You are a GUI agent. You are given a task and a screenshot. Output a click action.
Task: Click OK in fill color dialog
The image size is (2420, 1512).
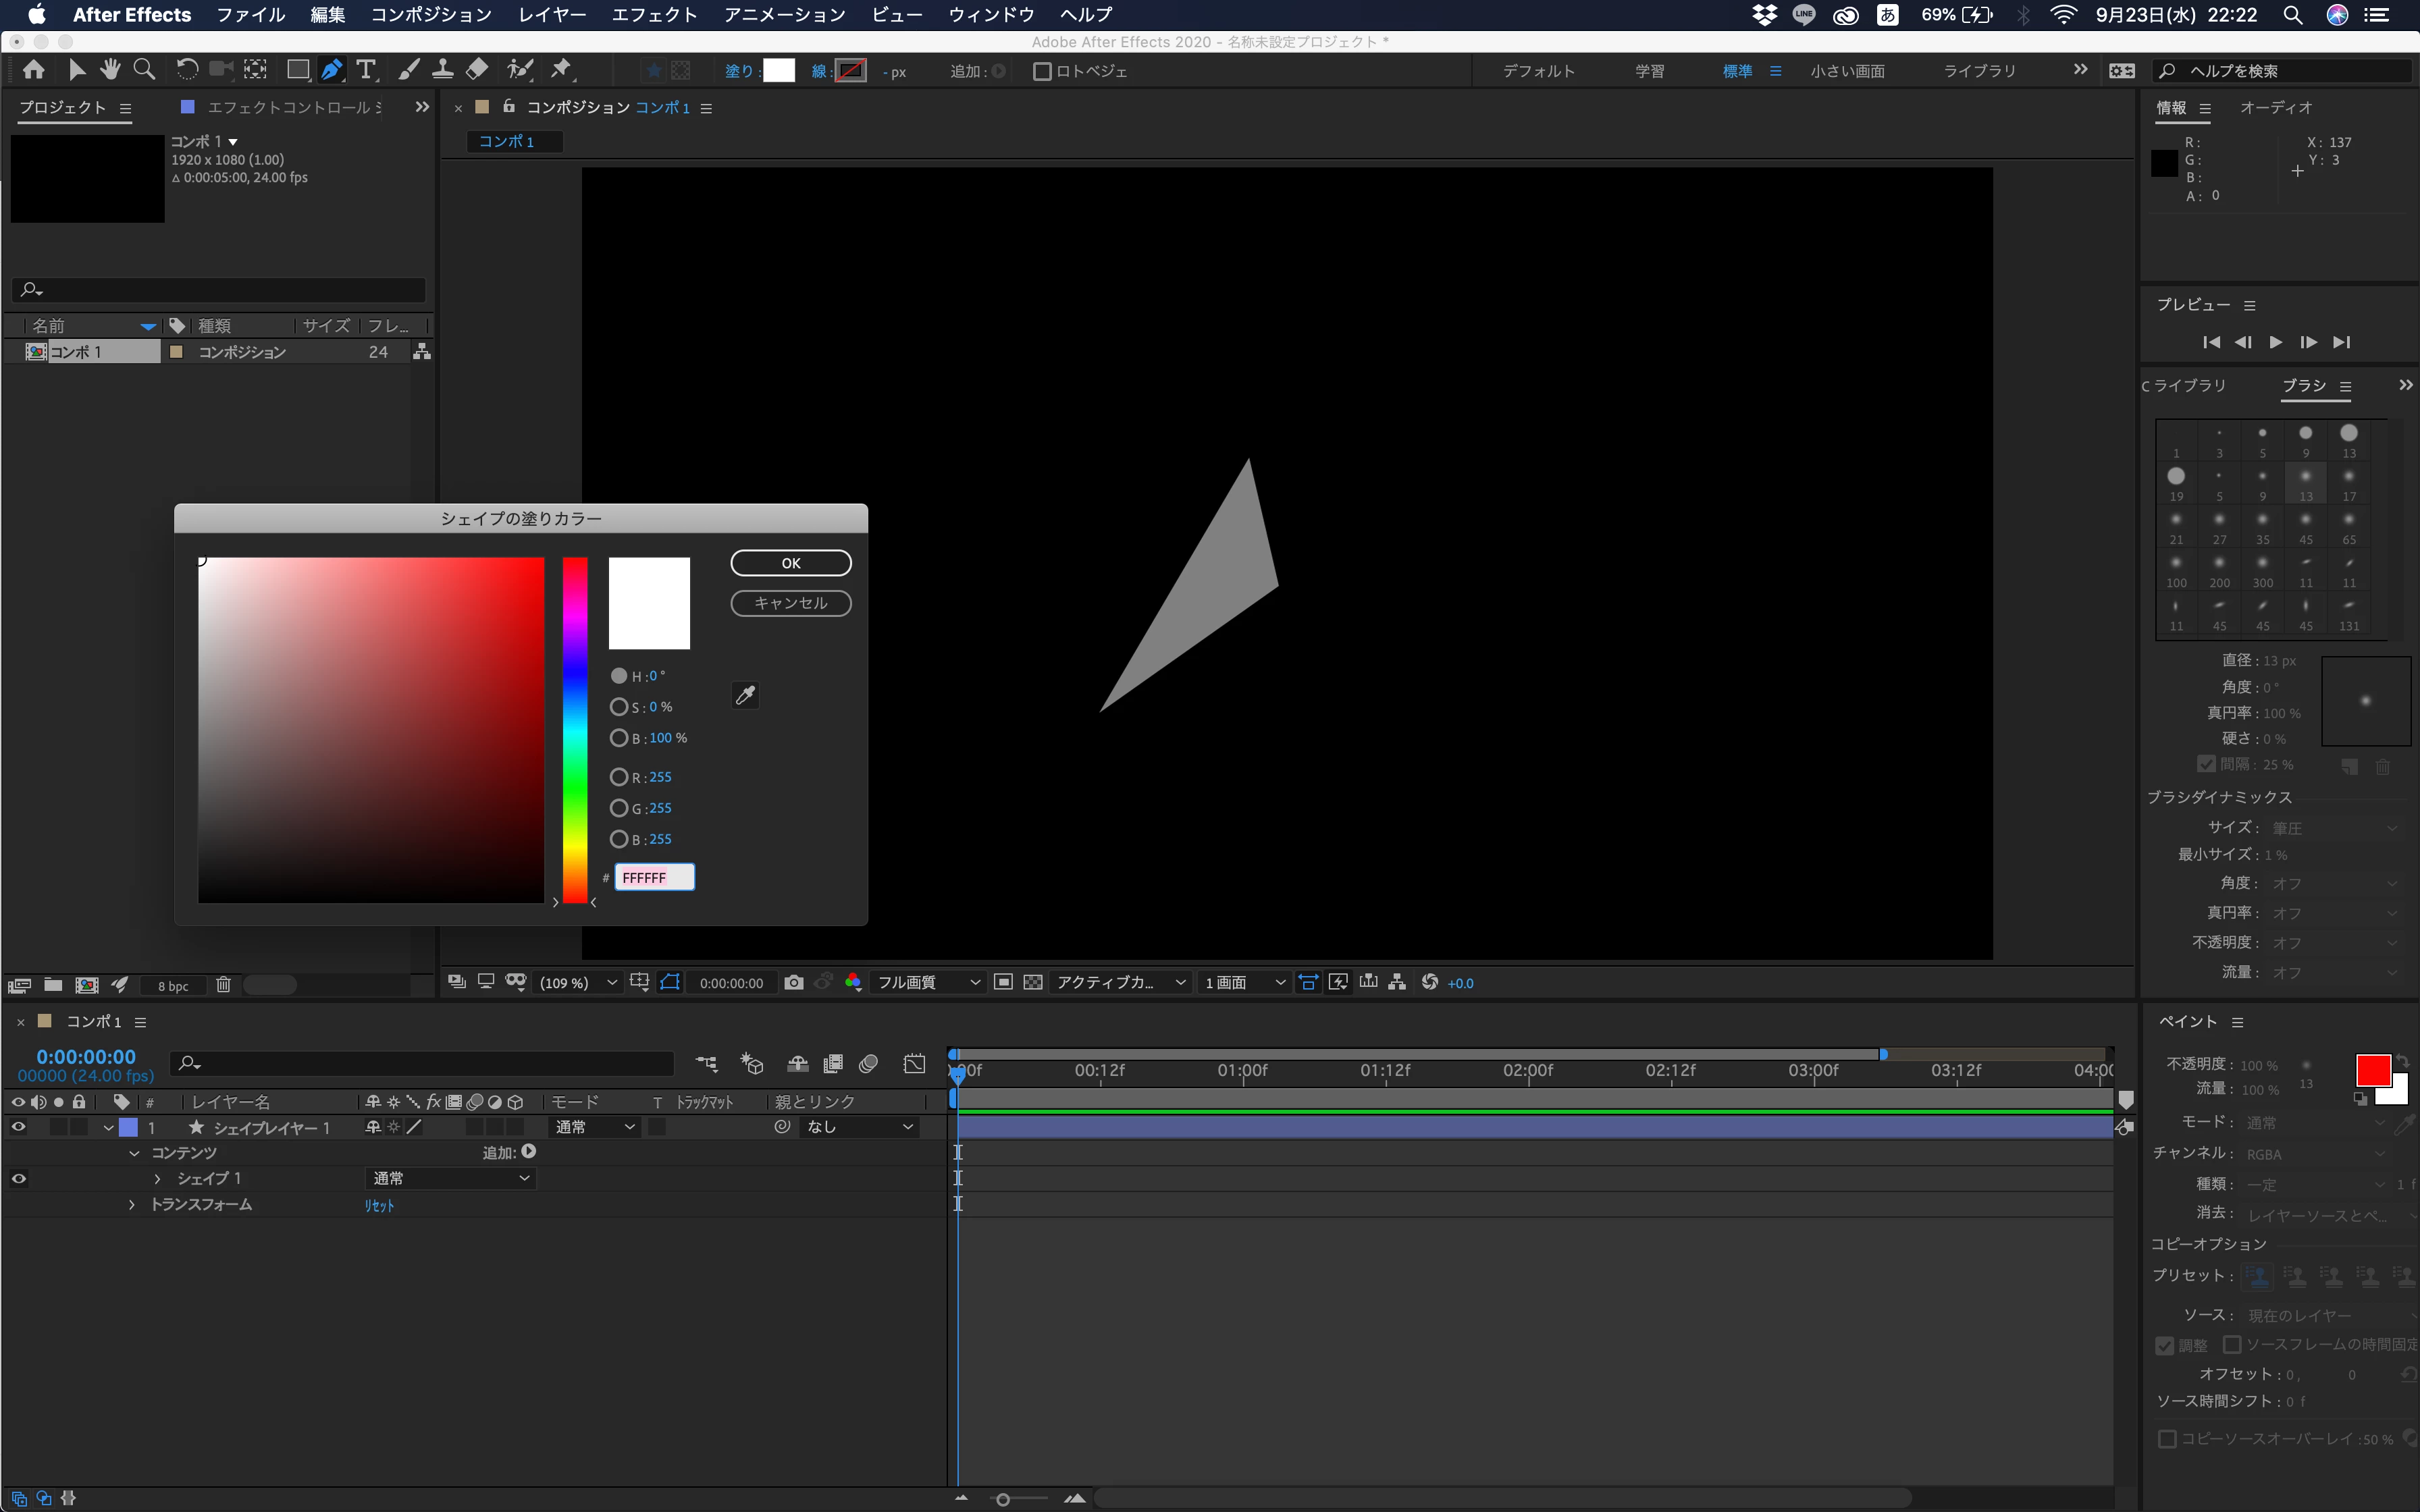791,563
